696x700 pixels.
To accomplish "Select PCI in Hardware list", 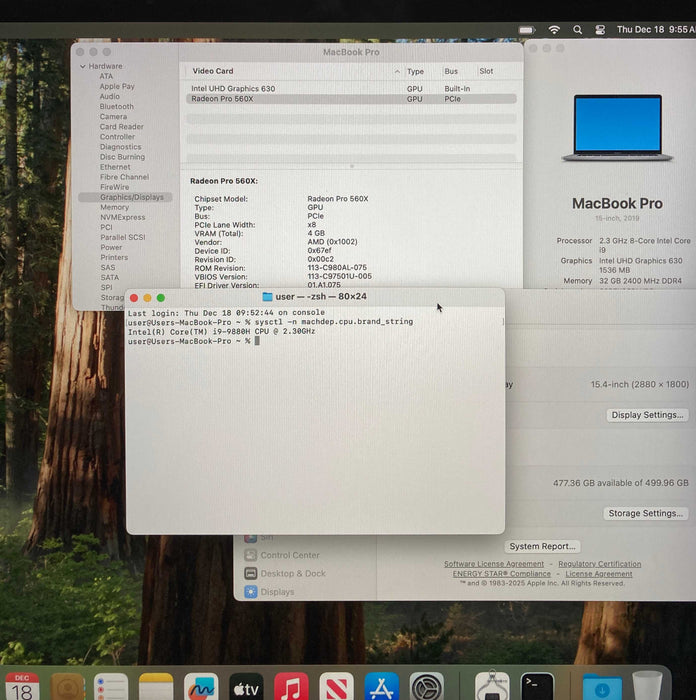I will (106, 227).
